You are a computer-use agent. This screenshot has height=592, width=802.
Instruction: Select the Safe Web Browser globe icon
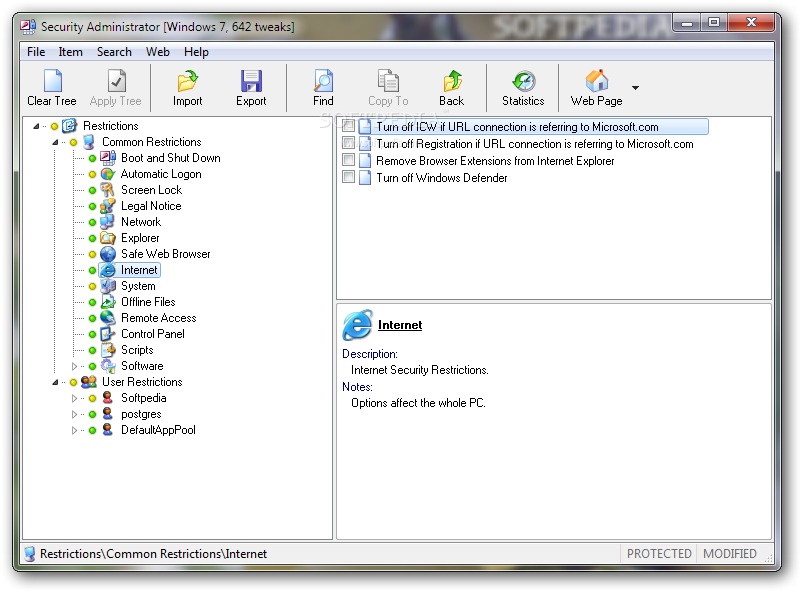tap(108, 254)
